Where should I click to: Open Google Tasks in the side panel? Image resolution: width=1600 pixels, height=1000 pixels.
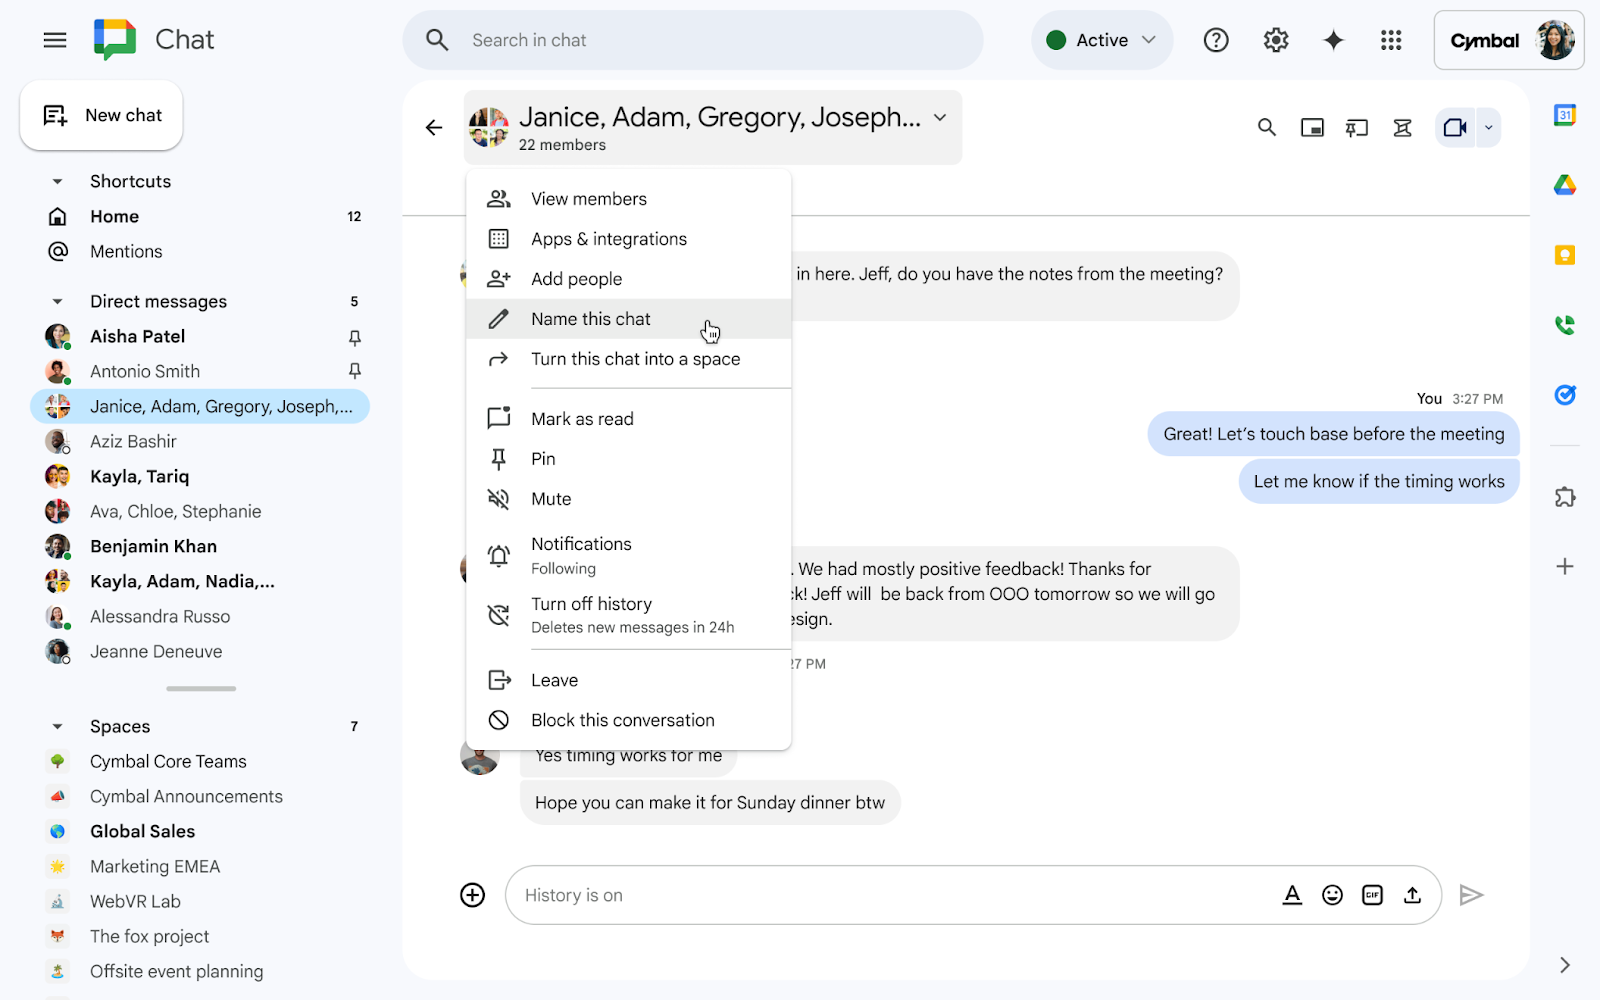(1566, 395)
